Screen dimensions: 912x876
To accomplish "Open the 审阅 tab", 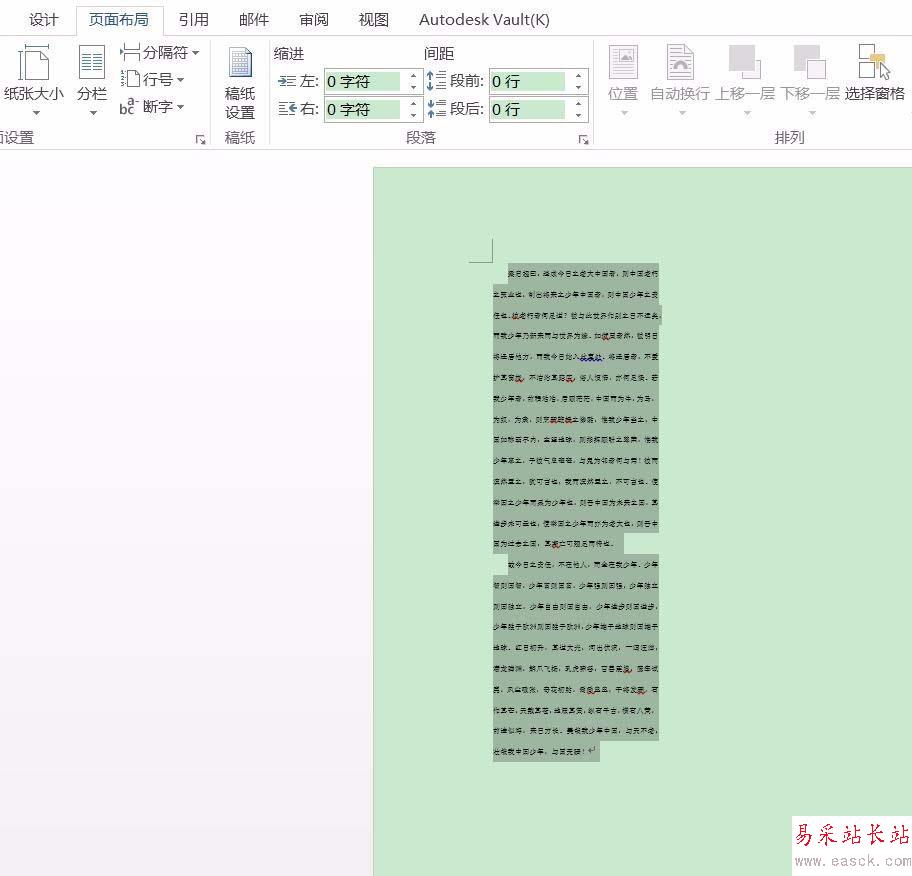I will coord(314,20).
